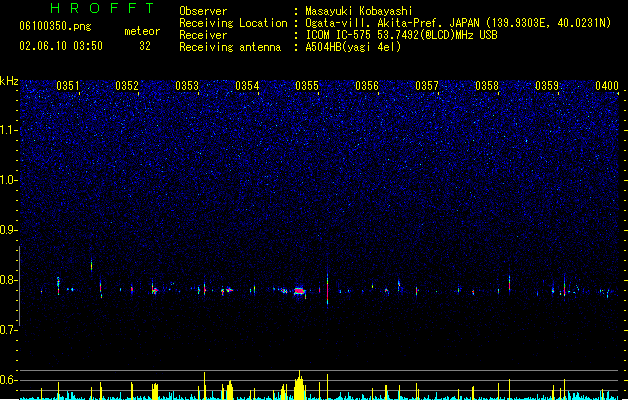The height and width of the screenshot is (400, 629).
Task: Click the 0354 time marker
Action: click(247, 86)
